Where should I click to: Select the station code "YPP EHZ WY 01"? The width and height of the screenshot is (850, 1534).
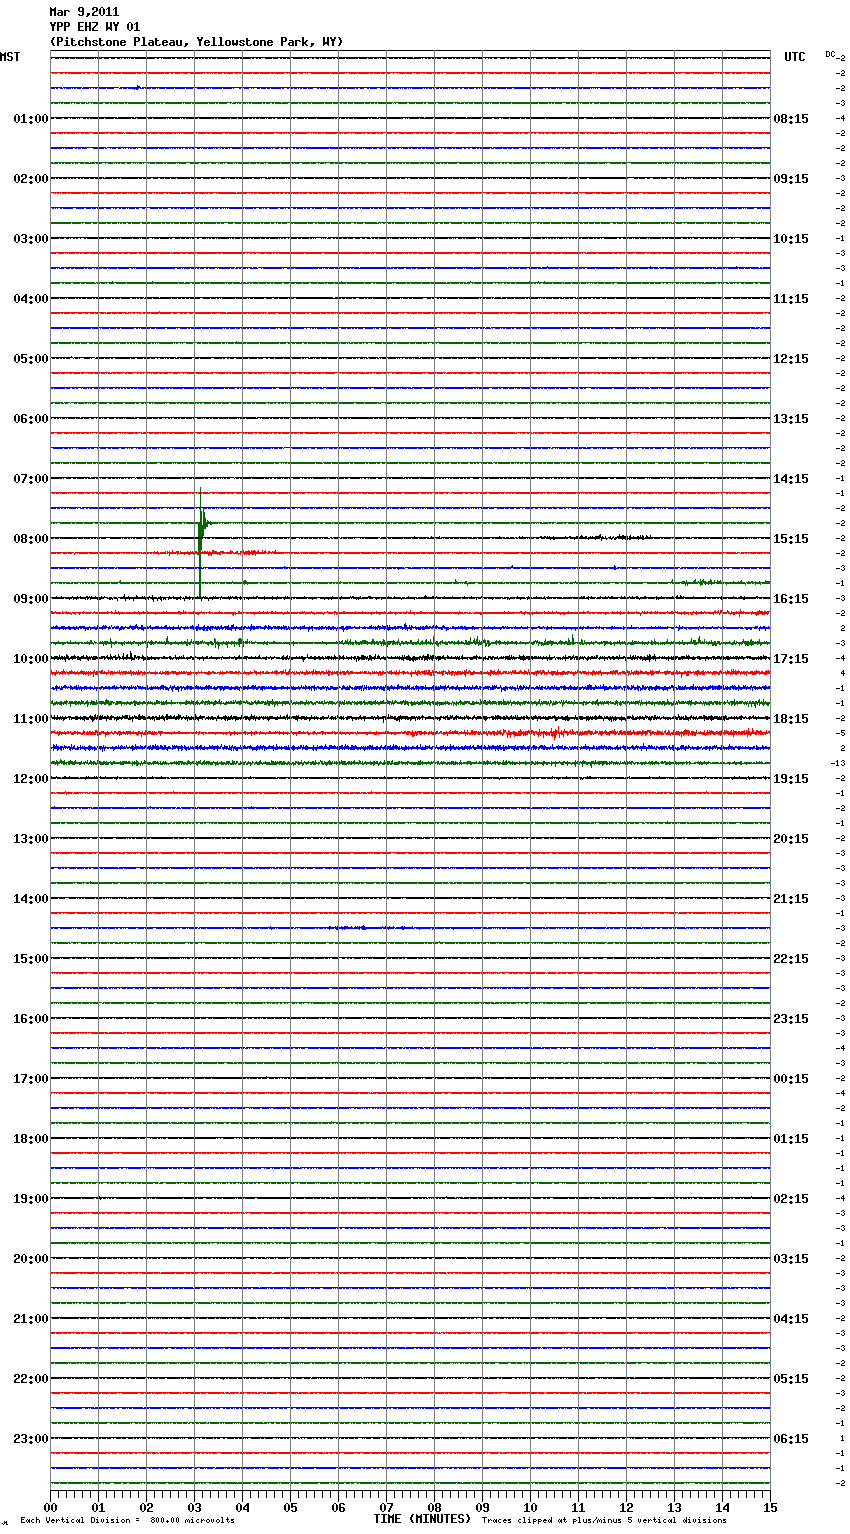95,27
